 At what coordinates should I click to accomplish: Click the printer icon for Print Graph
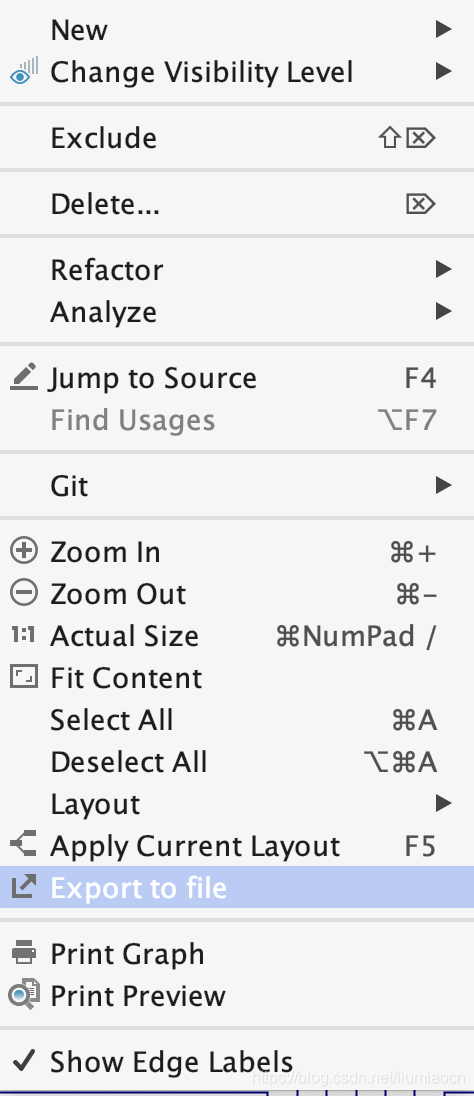tap(24, 953)
